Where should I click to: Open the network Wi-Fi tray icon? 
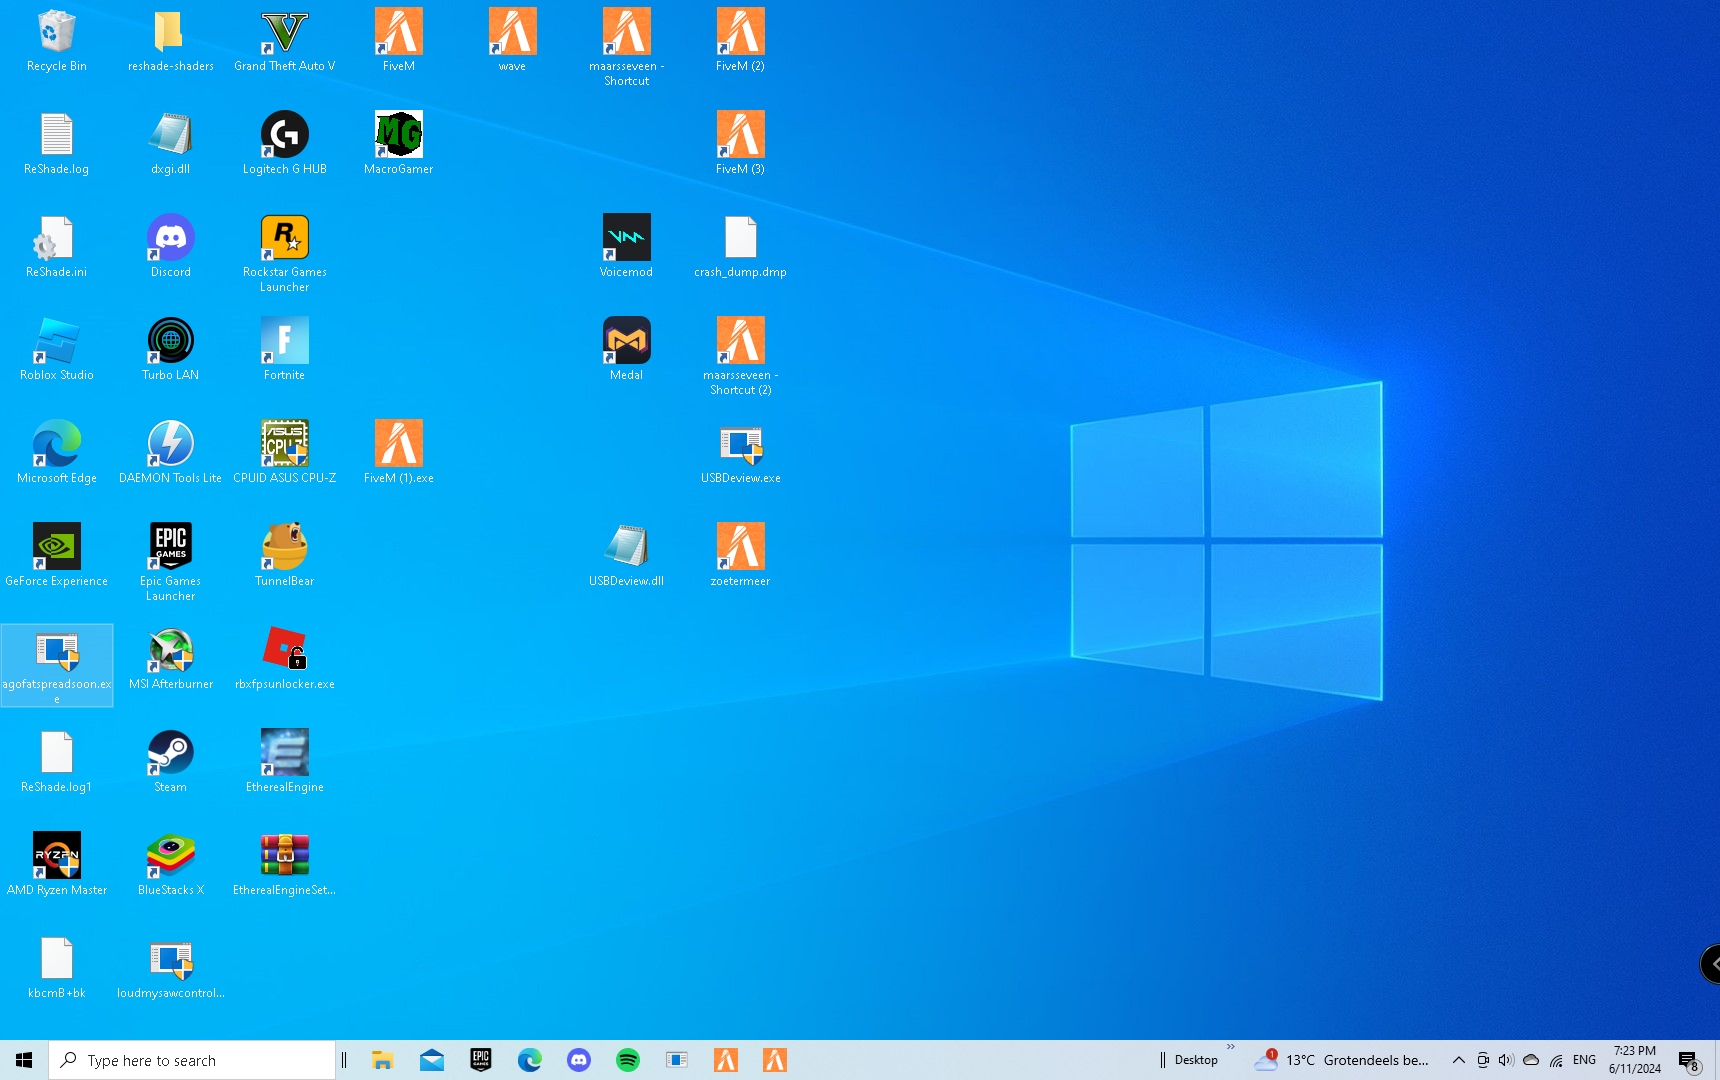(1556, 1060)
